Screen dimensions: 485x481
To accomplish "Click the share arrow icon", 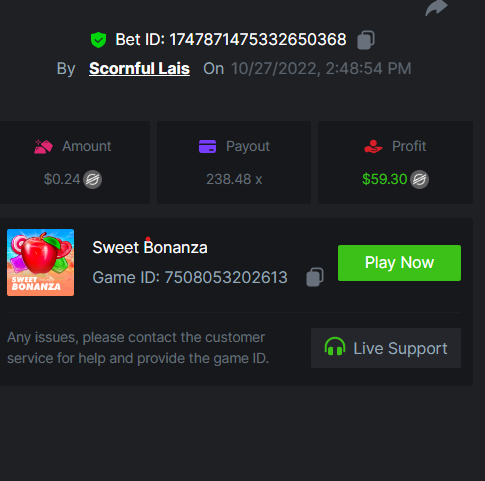I will [436, 8].
